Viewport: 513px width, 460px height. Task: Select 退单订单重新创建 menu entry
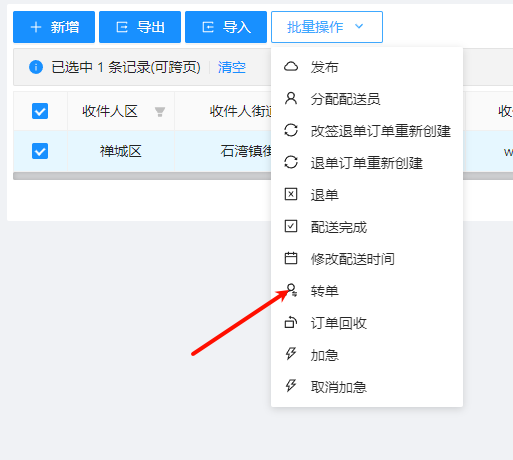coord(367,163)
